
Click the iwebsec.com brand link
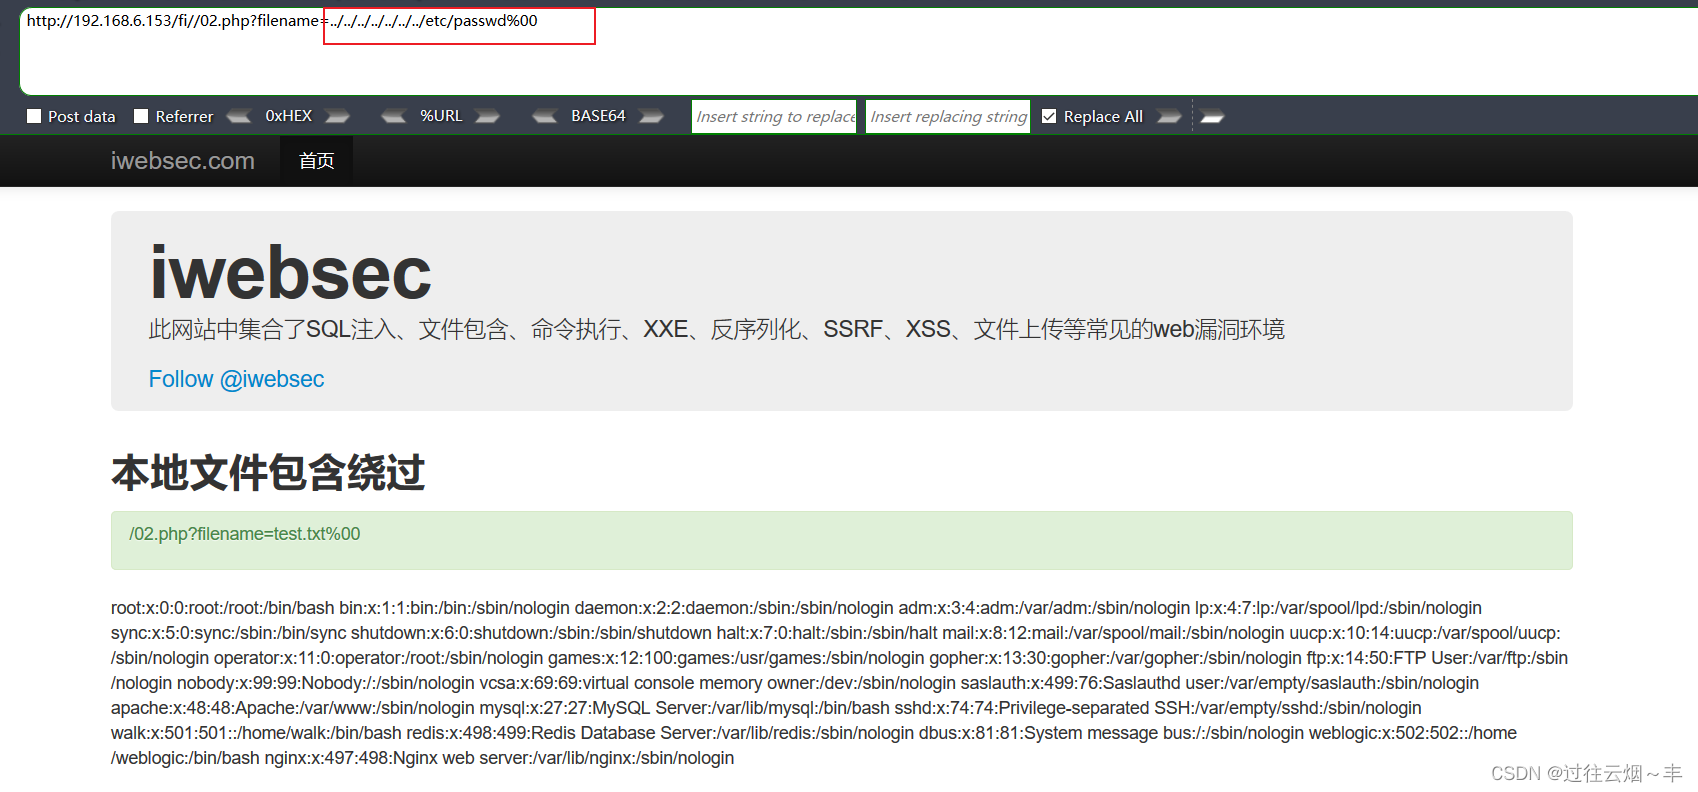point(183,161)
